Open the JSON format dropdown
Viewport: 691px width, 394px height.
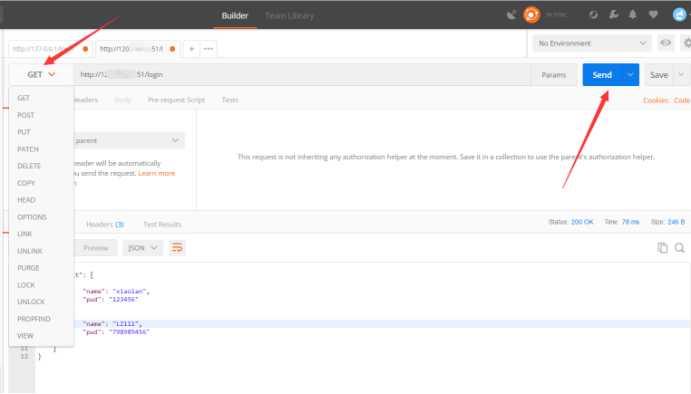pyautogui.click(x=142, y=248)
